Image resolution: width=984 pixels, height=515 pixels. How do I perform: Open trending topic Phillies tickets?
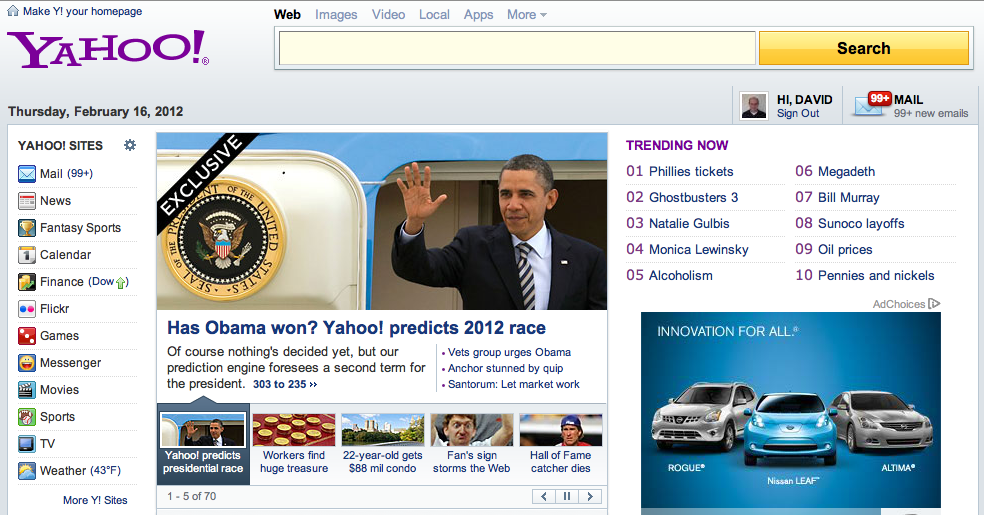691,171
